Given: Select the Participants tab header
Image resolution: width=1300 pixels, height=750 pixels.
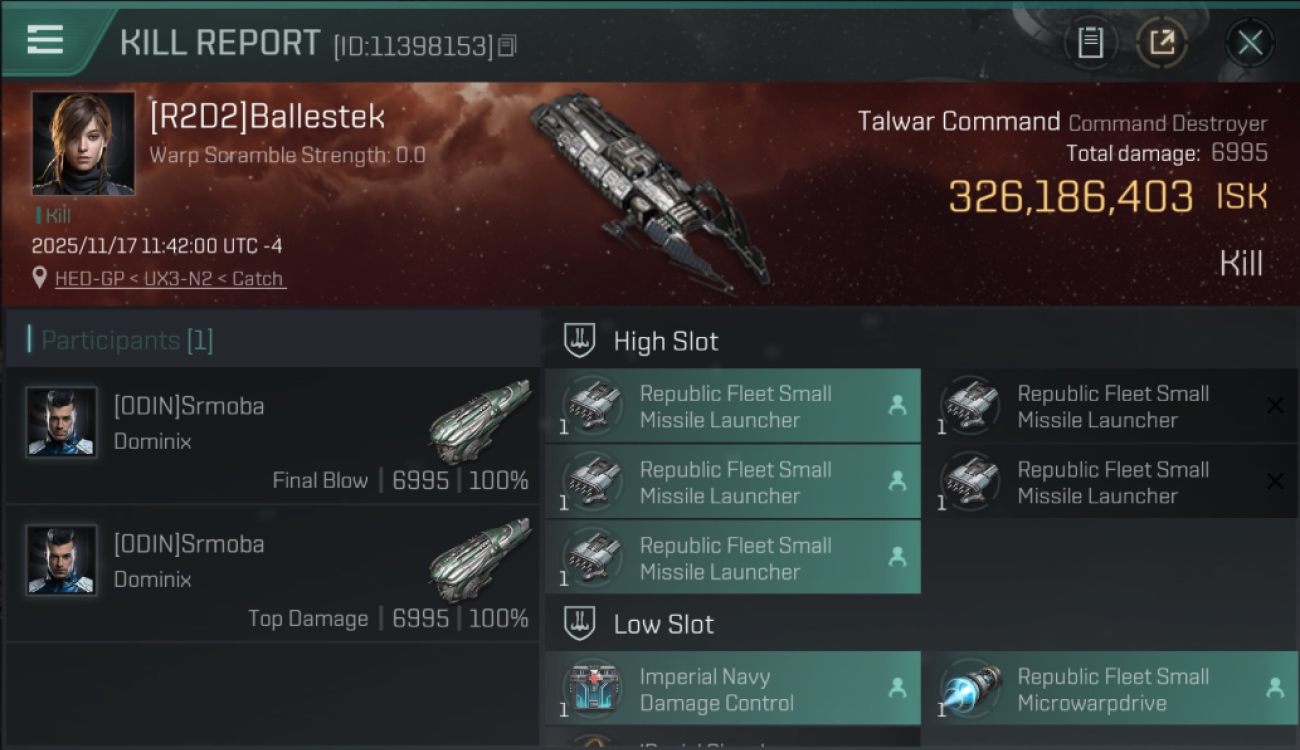Looking at the screenshot, I should (126, 340).
